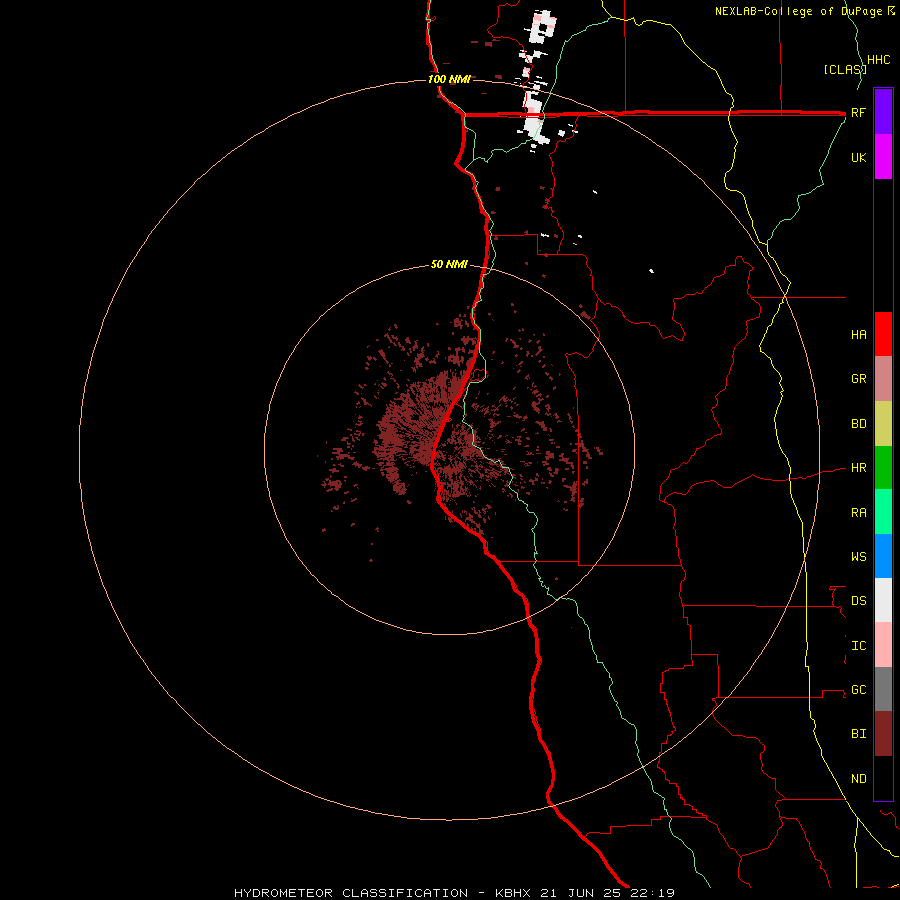Click the DS legend label
The image size is (900, 900).
click(x=859, y=601)
